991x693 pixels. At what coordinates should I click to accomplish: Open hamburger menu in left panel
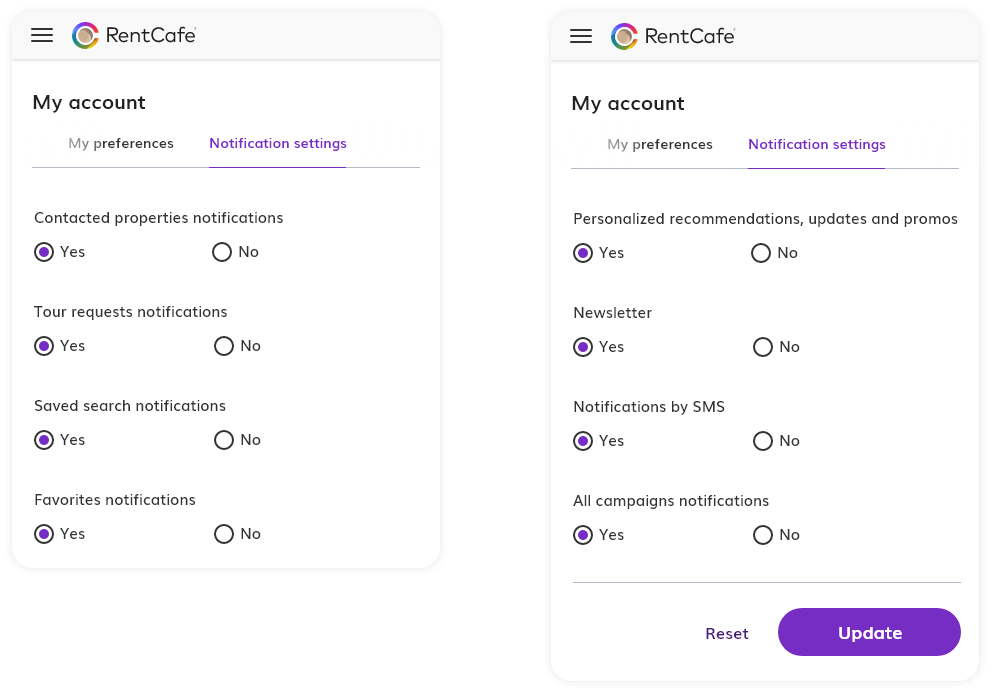[42, 36]
